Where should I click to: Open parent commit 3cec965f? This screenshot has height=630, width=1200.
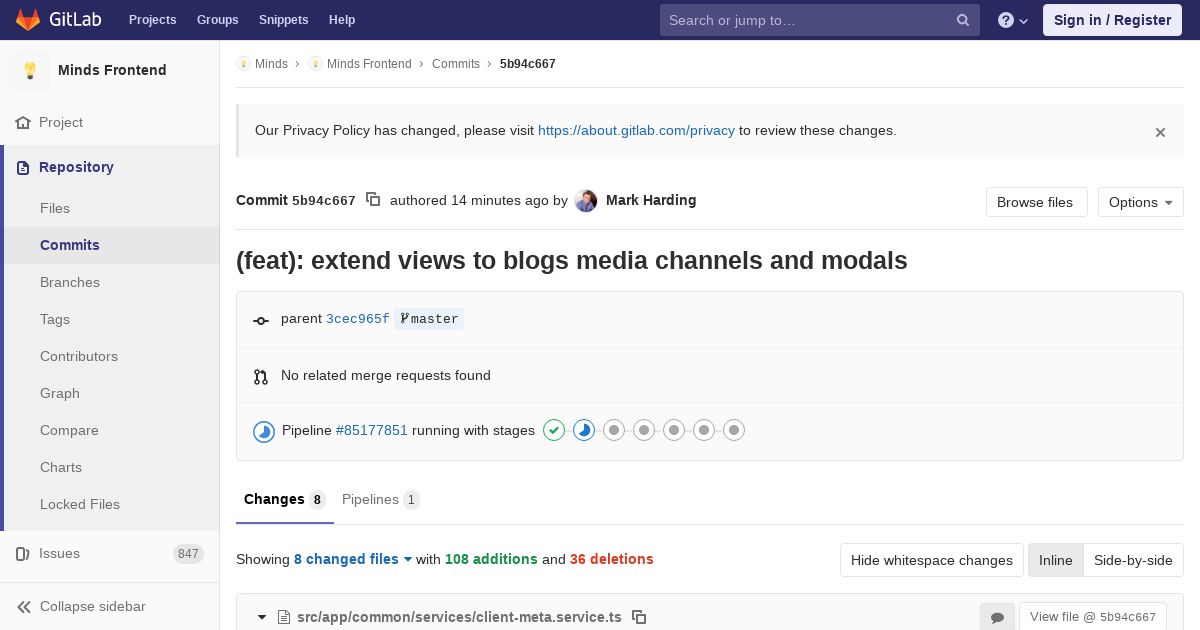357,319
